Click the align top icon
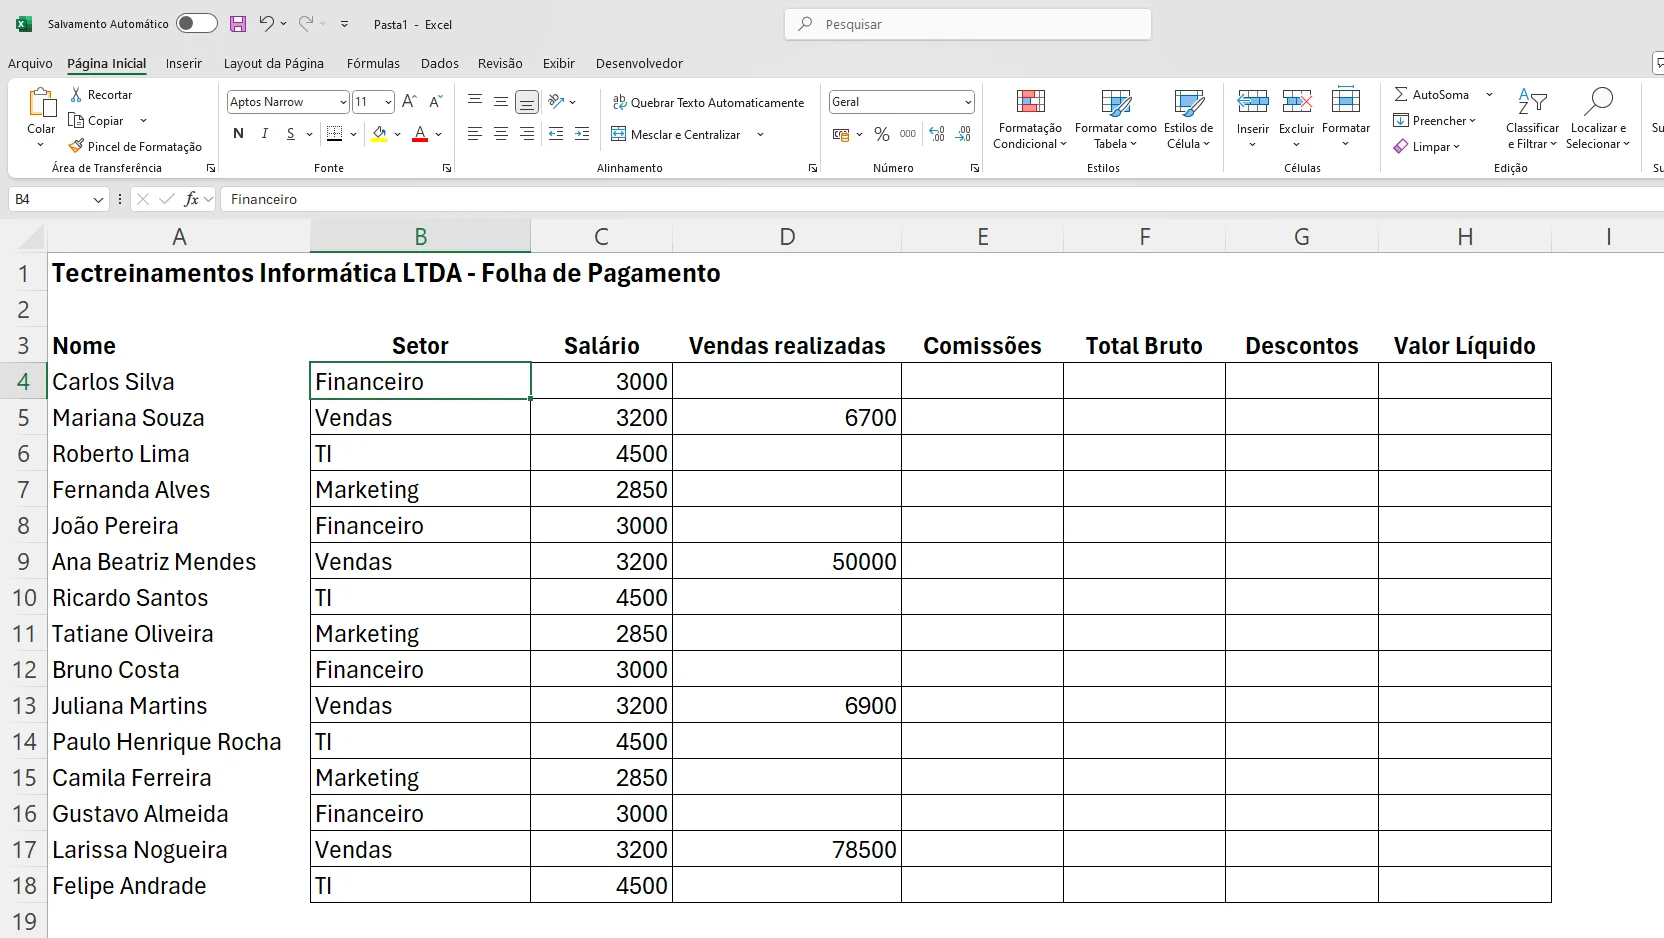The height and width of the screenshot is (938, 1664). coord(475,102)
